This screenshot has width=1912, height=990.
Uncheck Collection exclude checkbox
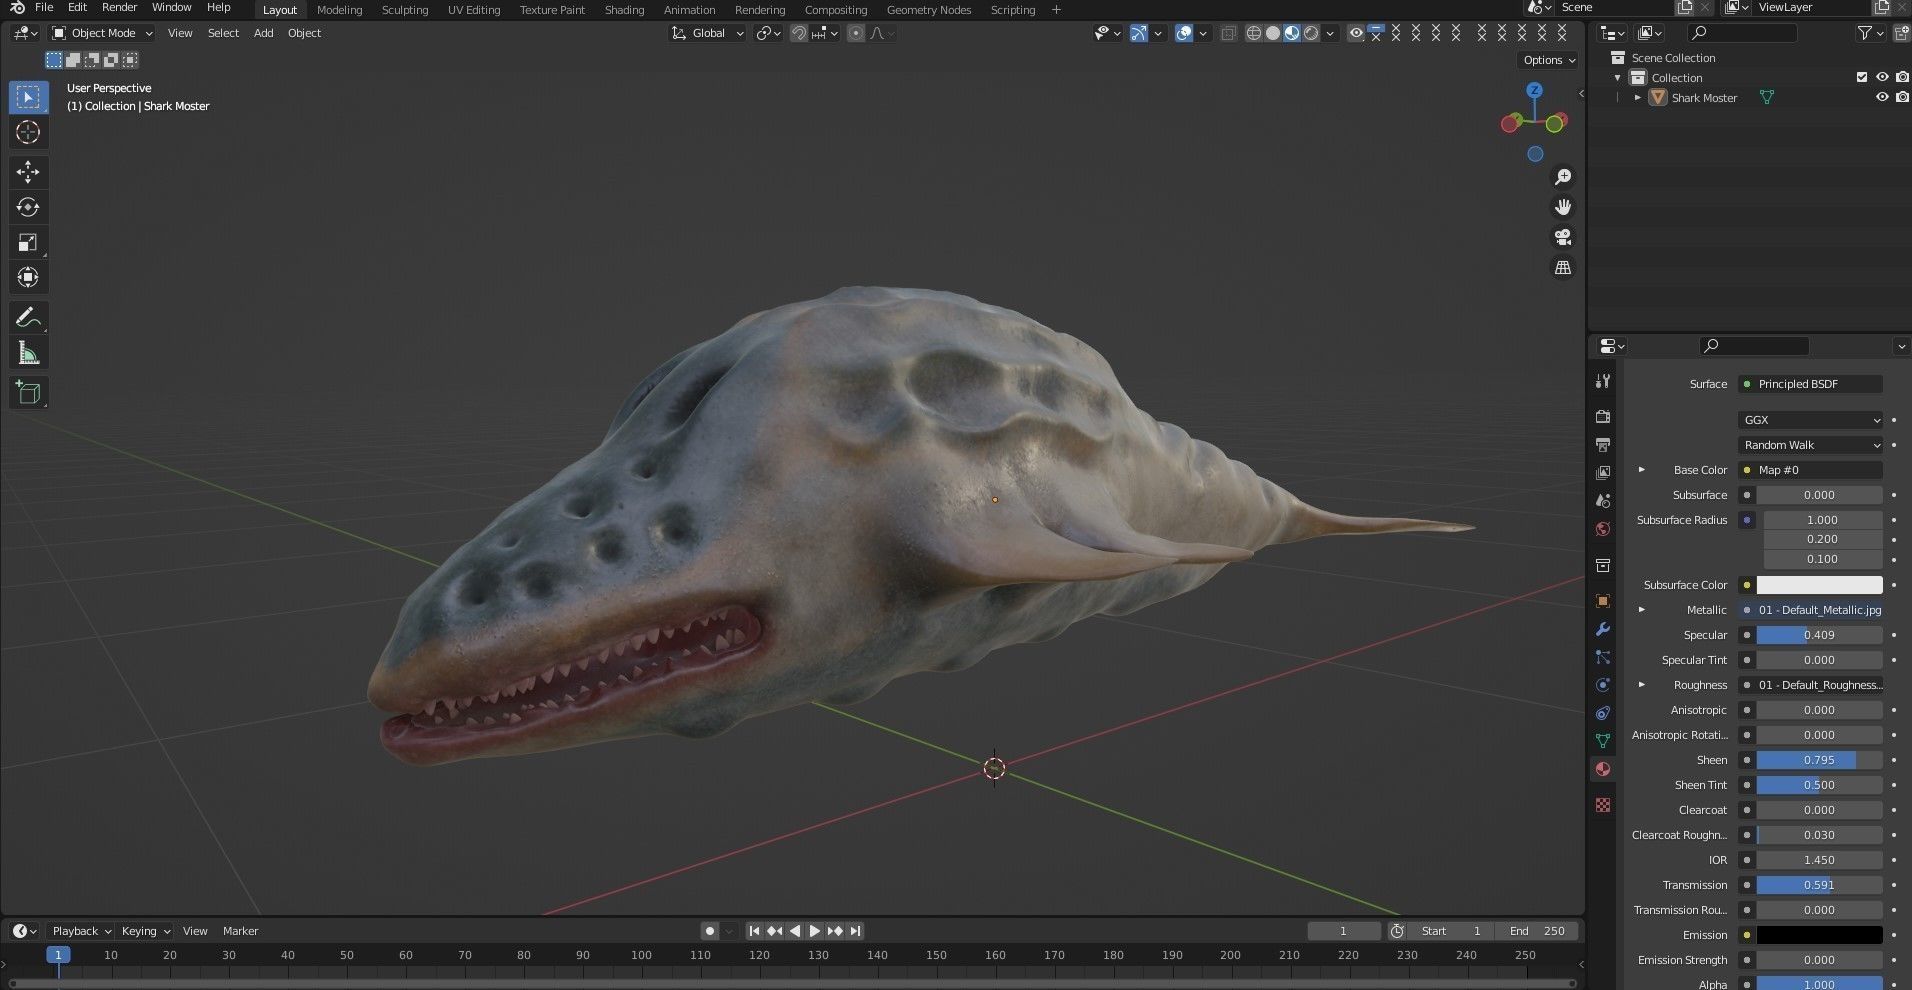1862,77
